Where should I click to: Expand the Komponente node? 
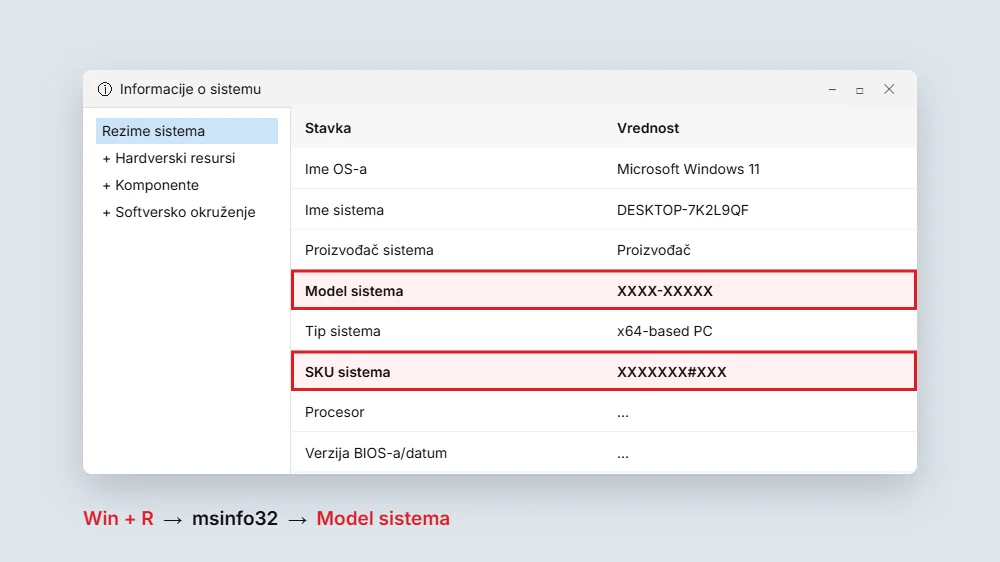click(107, 186)
